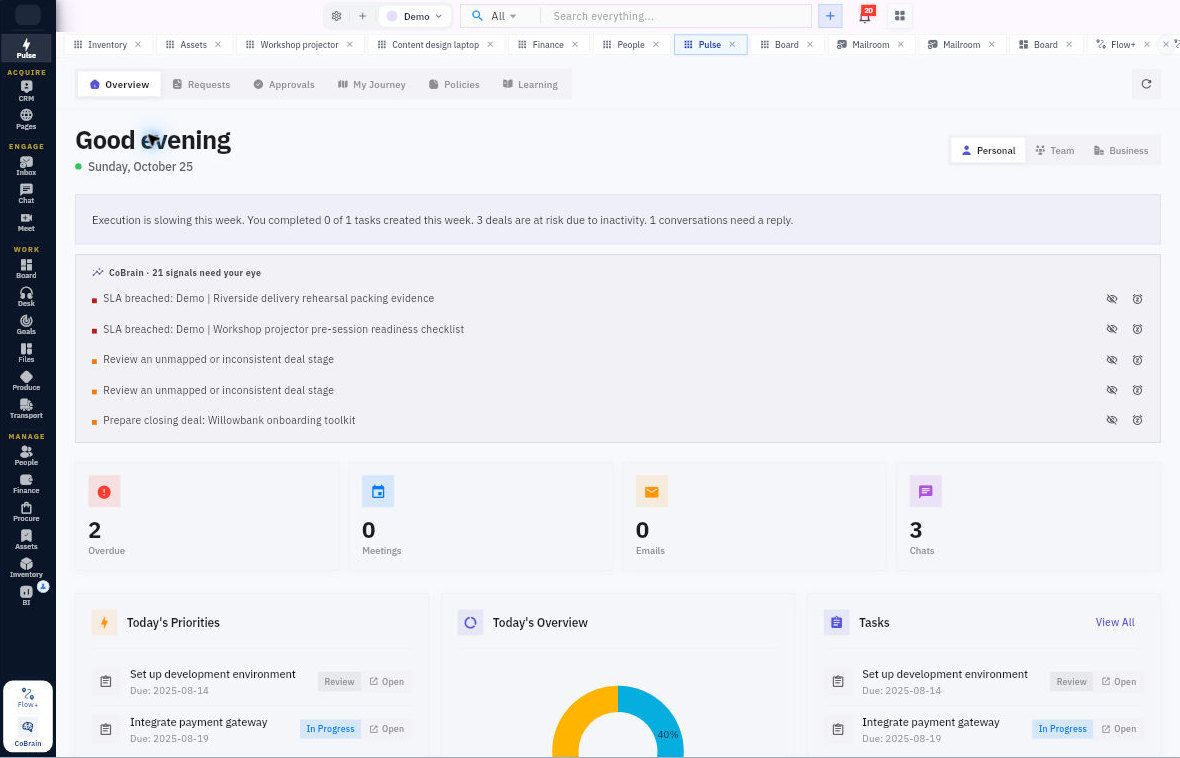1180x758 pixels.
Task: Open CoBrain assistant in sidebar
Action: (x=28, y=732)
